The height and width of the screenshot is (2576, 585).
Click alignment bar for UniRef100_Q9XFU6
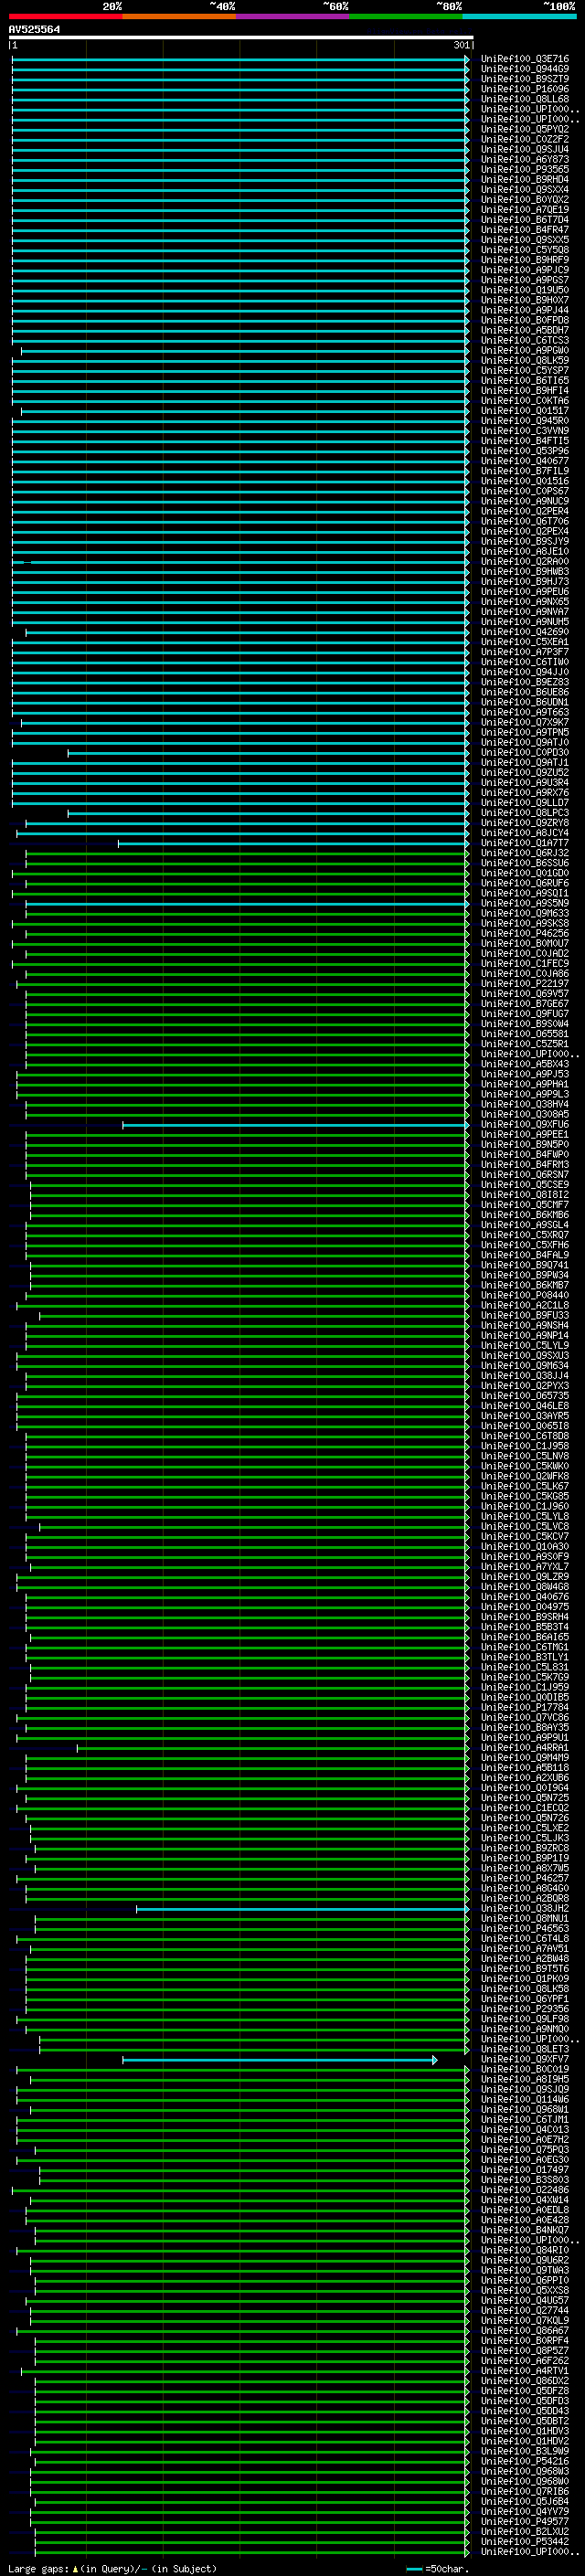coord(295,1125)
